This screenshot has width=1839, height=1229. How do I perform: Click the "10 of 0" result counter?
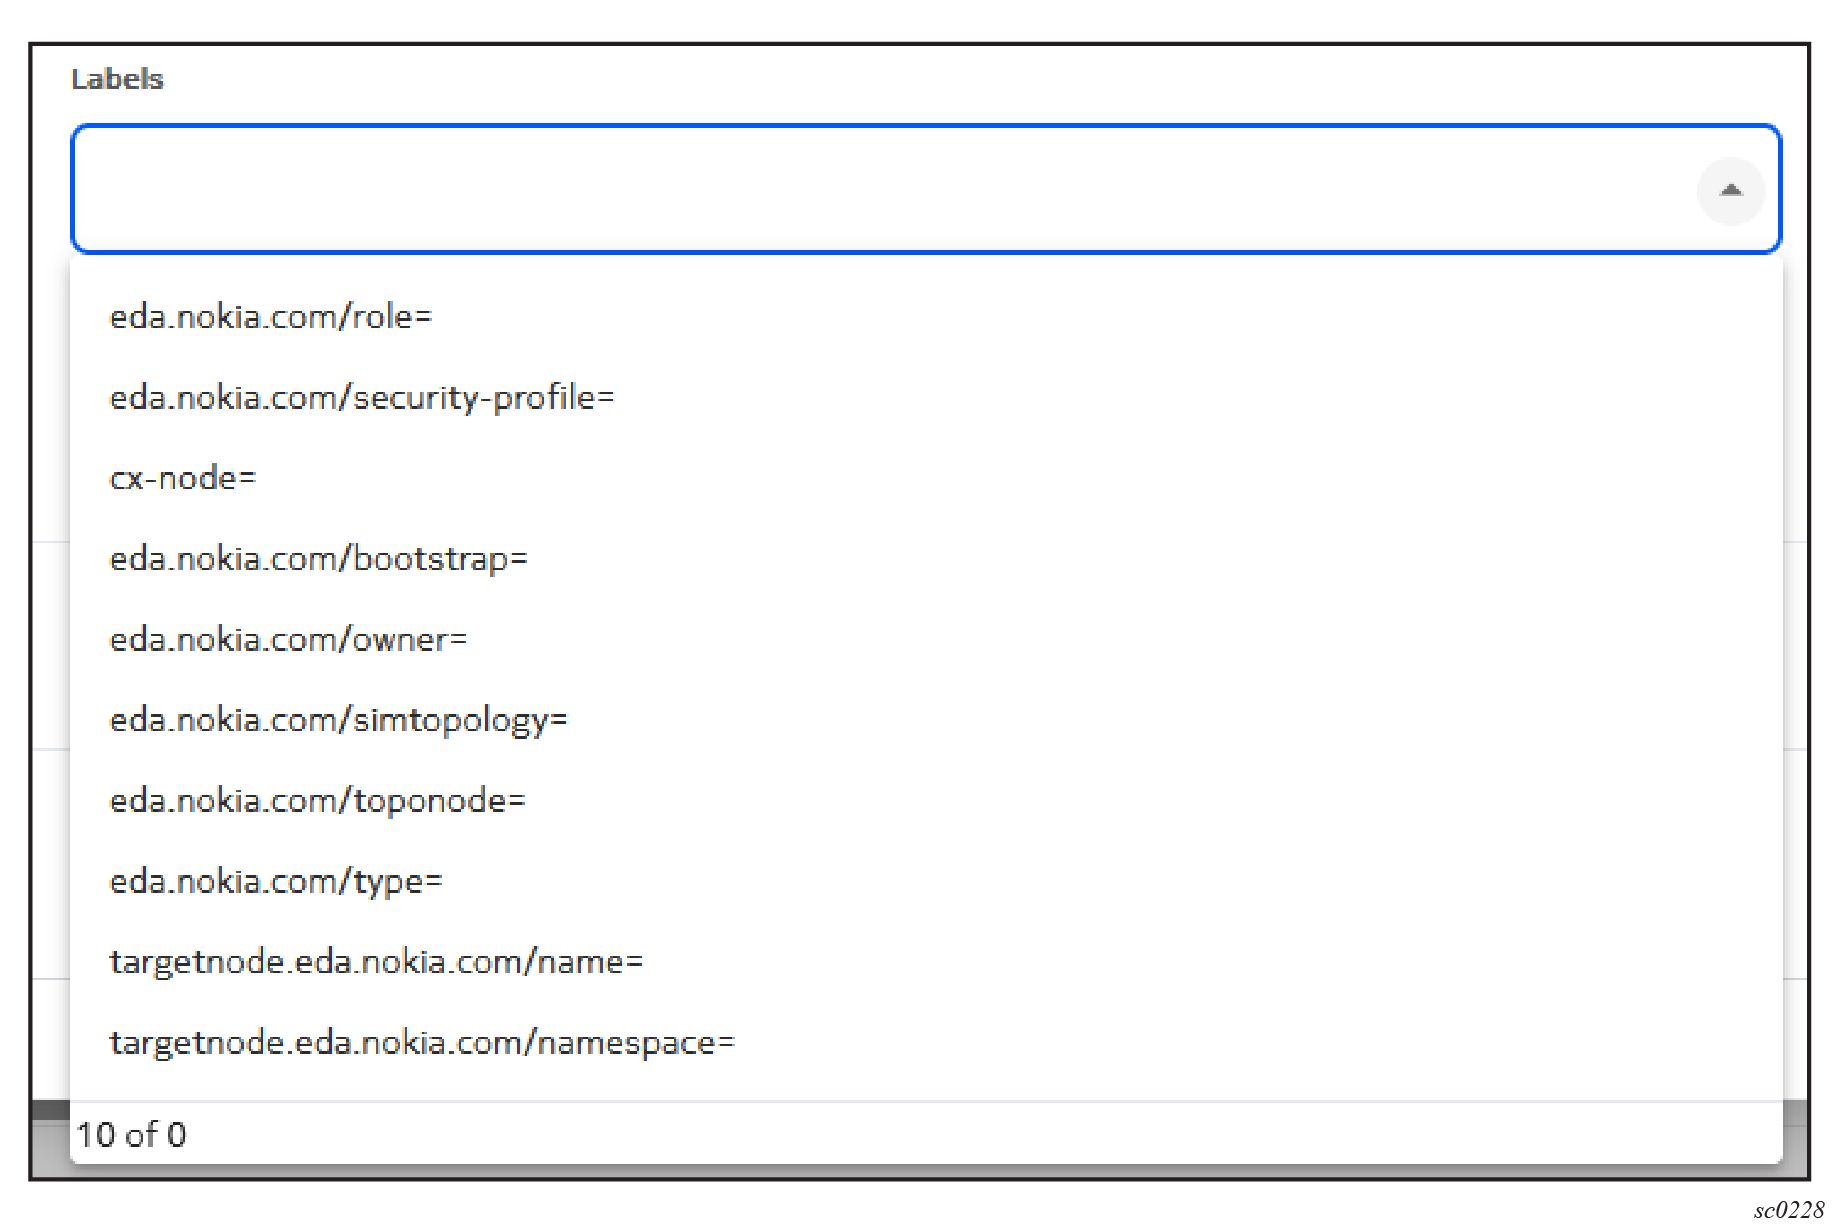point(131,1135)
